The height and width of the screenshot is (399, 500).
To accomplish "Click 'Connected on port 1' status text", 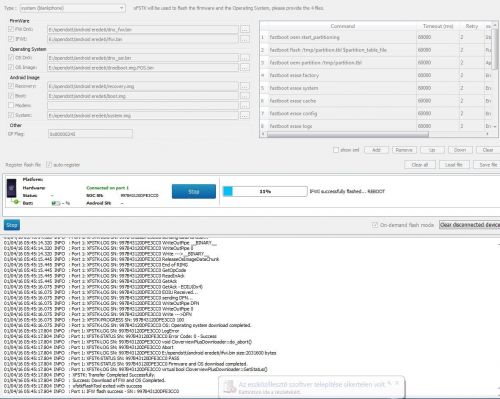I will click(108, 188).
